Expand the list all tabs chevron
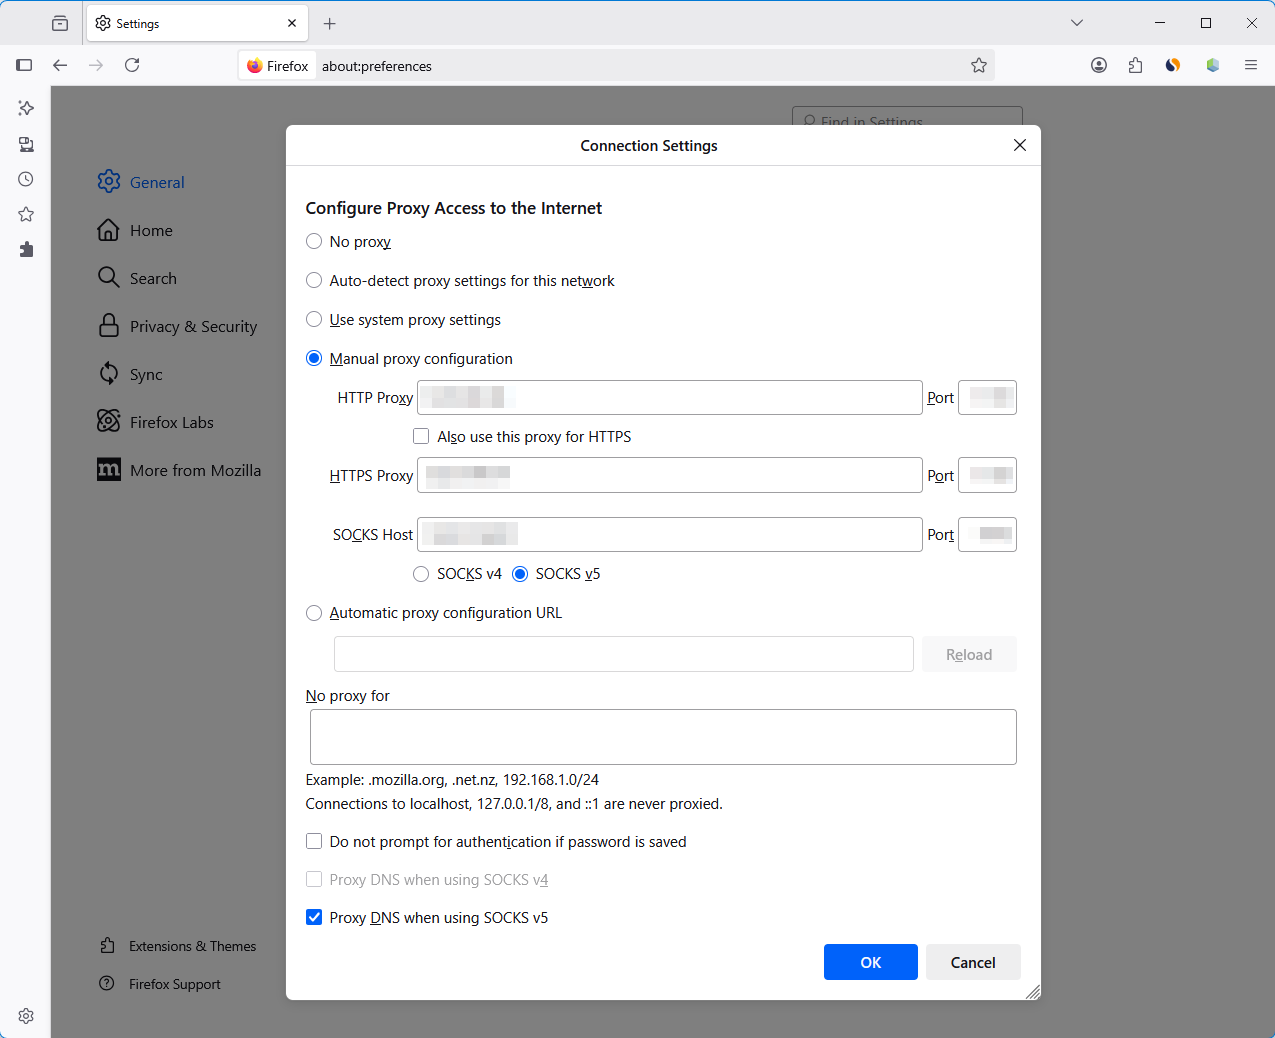 [x=1077, y=23]
